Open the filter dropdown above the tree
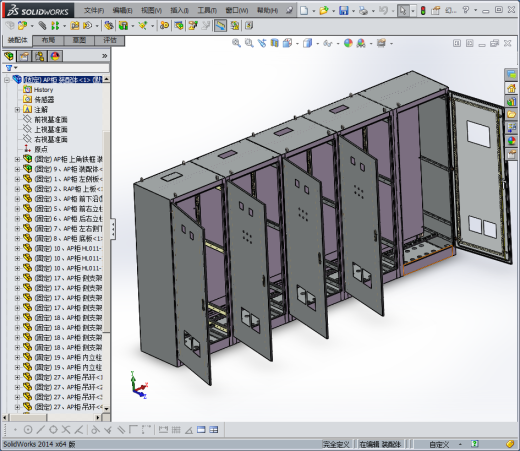The image size is (520, 451). pyautogui.click(x=12, y=68)
